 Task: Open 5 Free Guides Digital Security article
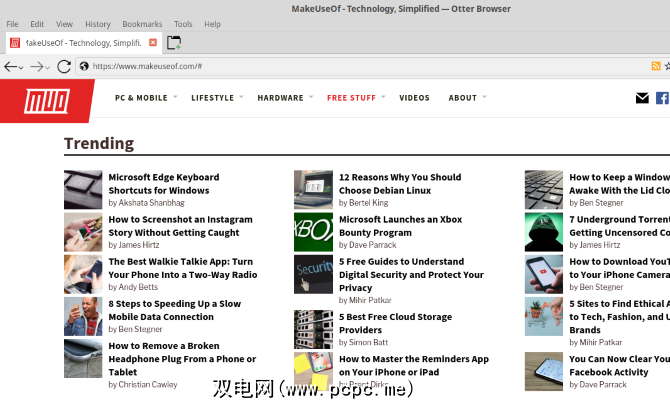(x=411, y=274)
